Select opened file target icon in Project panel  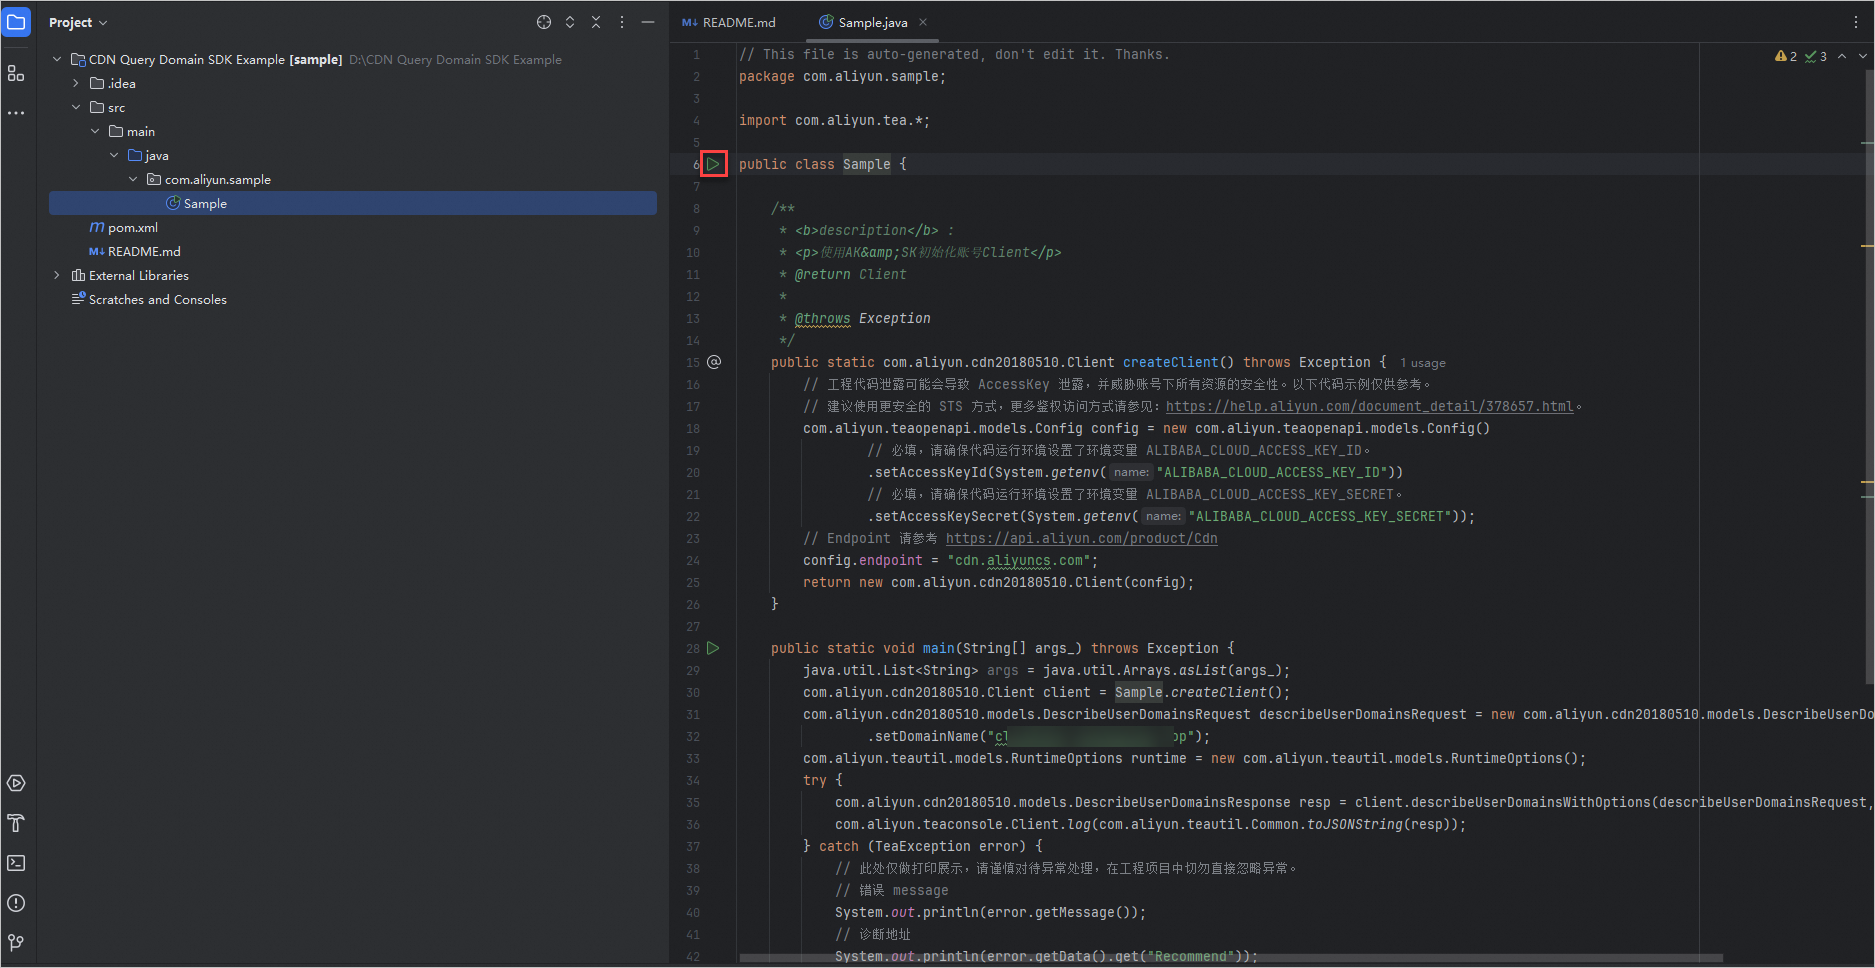tap(544, 22)
